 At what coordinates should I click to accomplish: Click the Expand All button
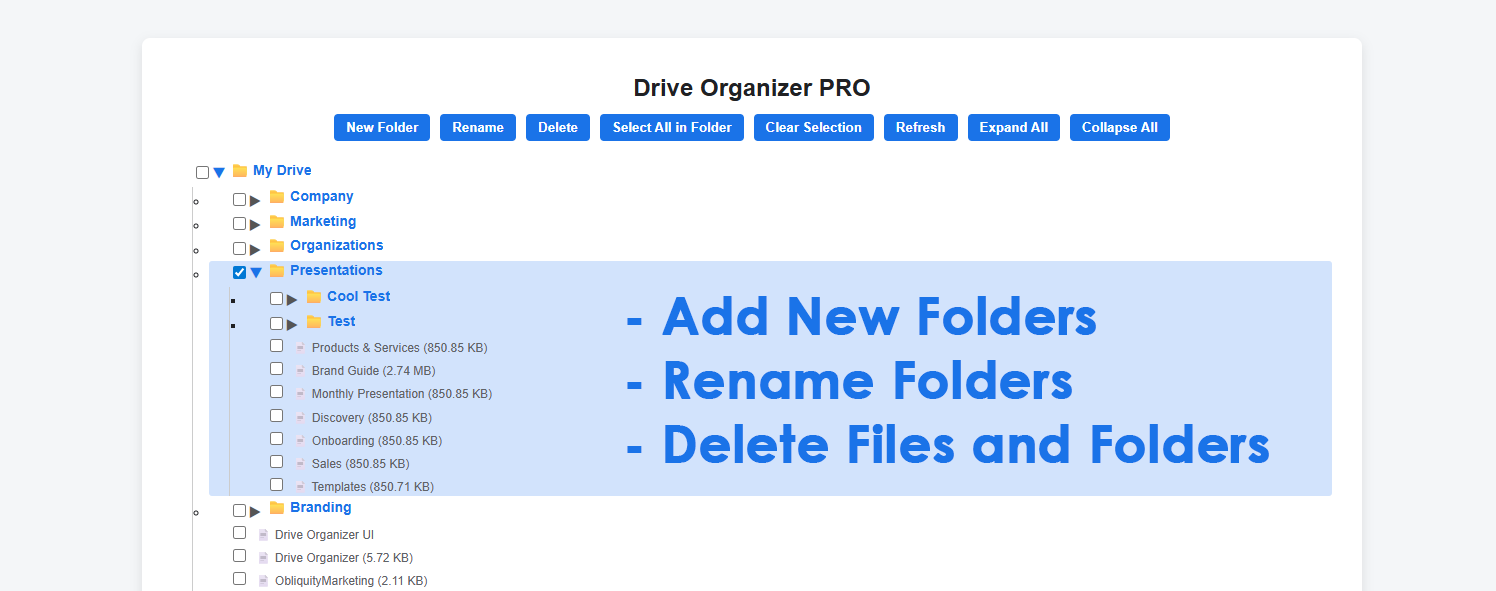coord(1014,127)
